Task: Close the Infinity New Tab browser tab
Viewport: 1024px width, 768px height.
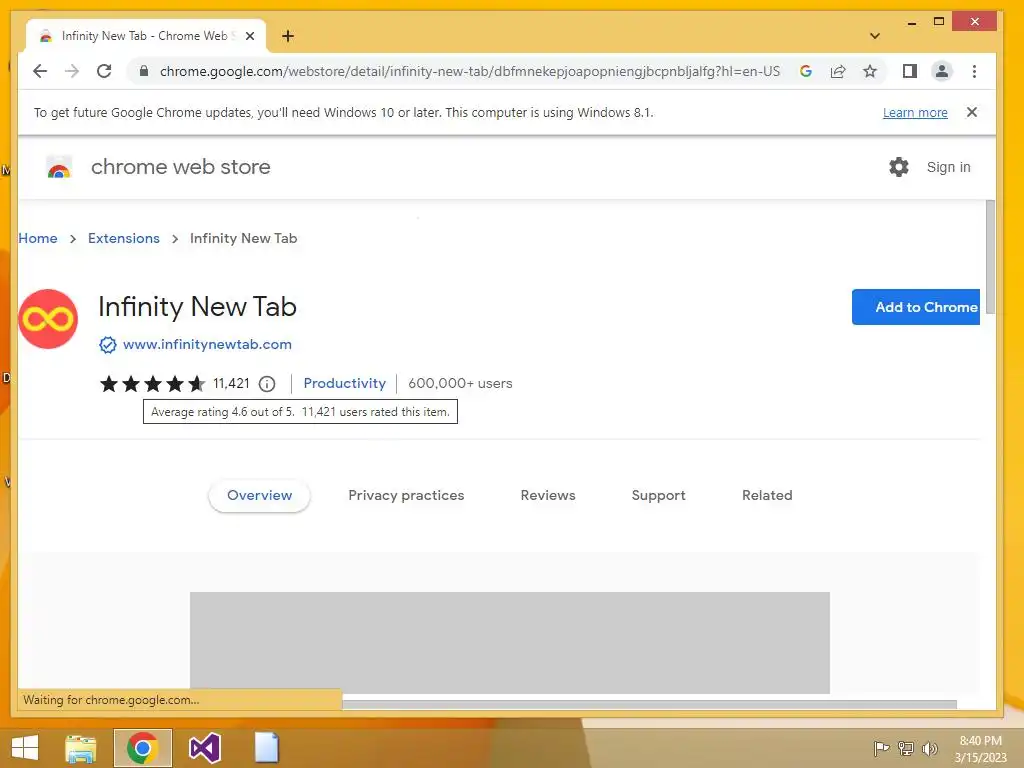Action: click(249, 36)
